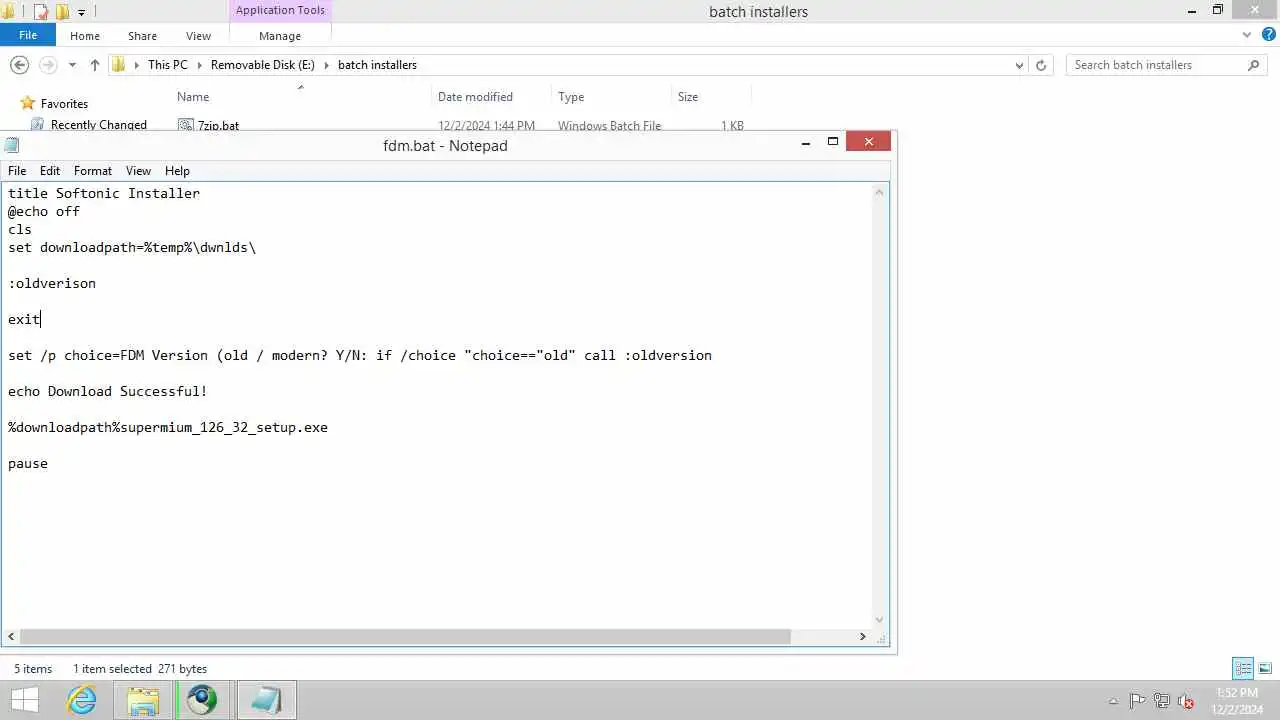Select Favorites in navigation pane

coord(64,104)
